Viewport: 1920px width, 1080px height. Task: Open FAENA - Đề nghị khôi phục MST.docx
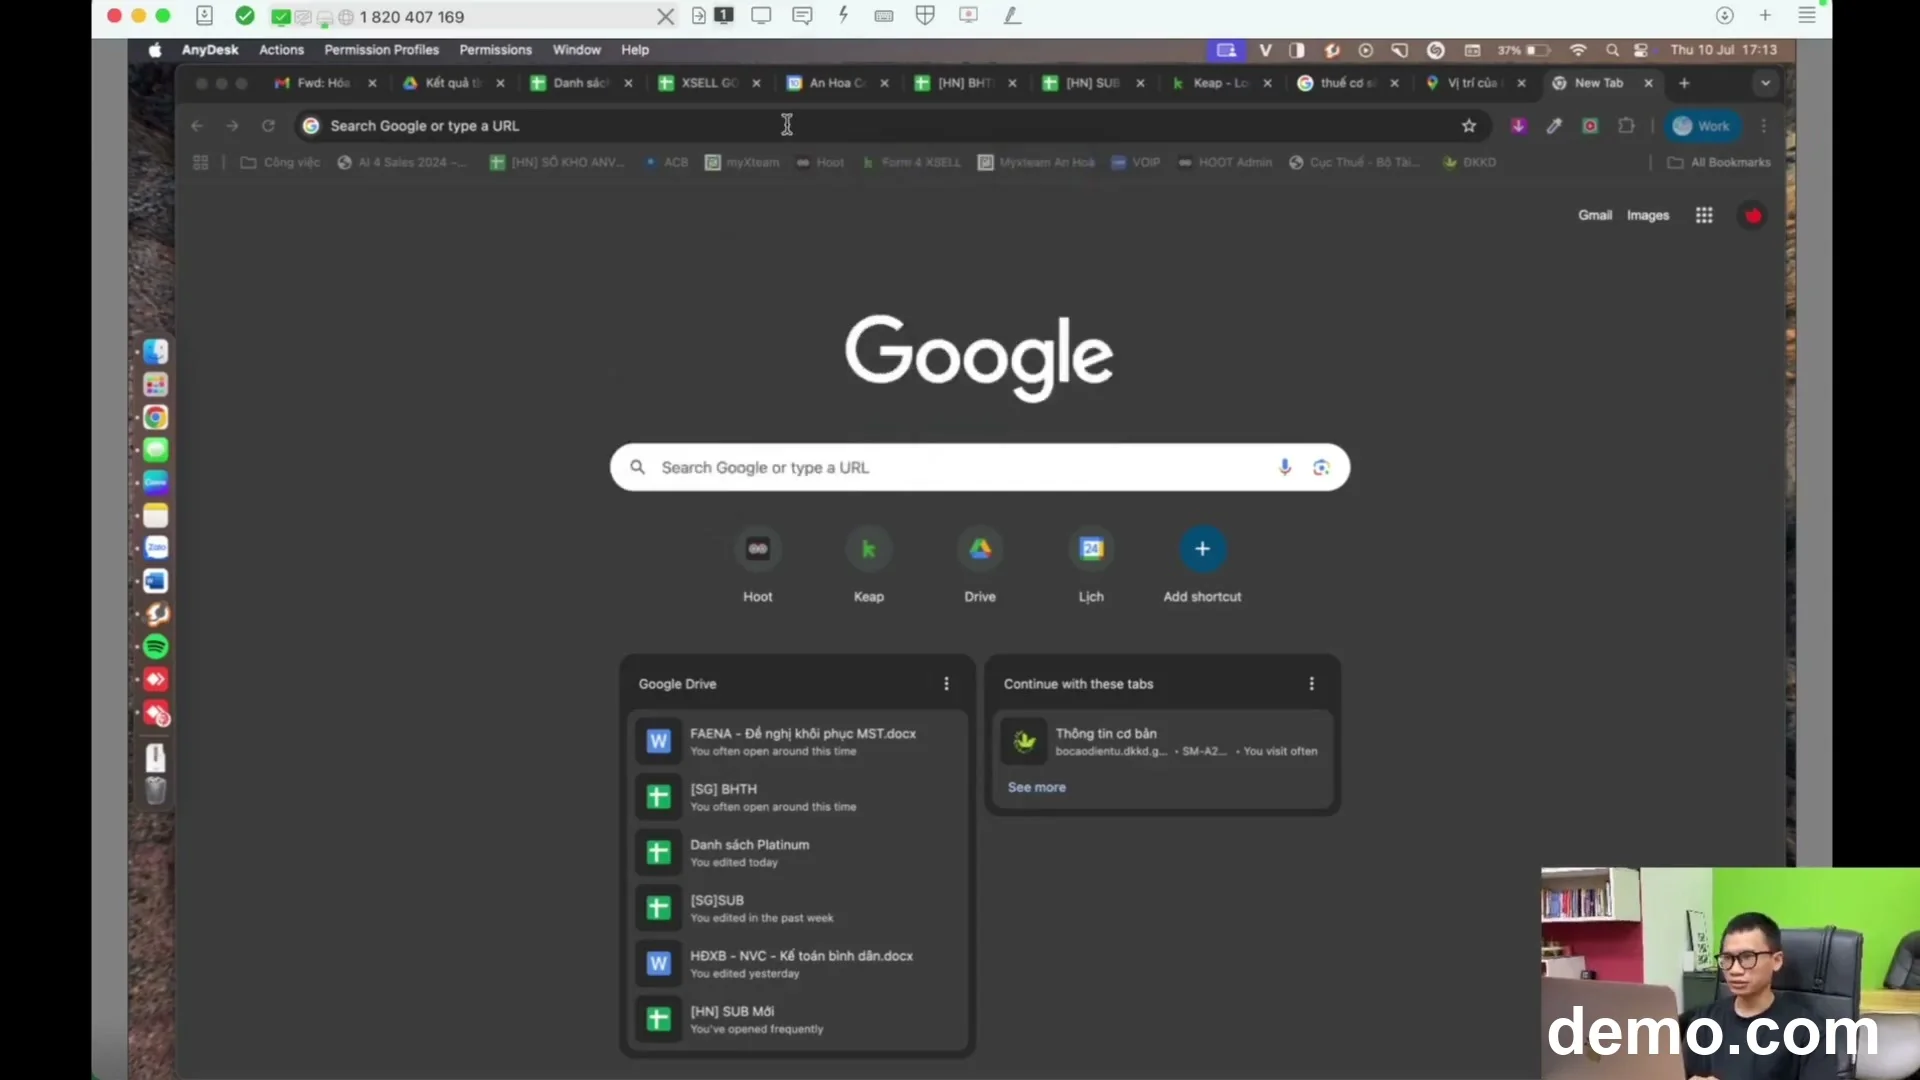pyautogui.click(x=798, y=741)
